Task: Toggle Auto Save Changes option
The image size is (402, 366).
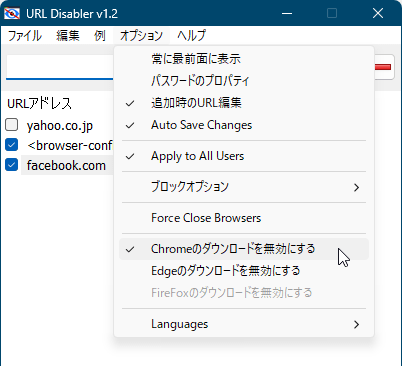Action: pos(244,125)
